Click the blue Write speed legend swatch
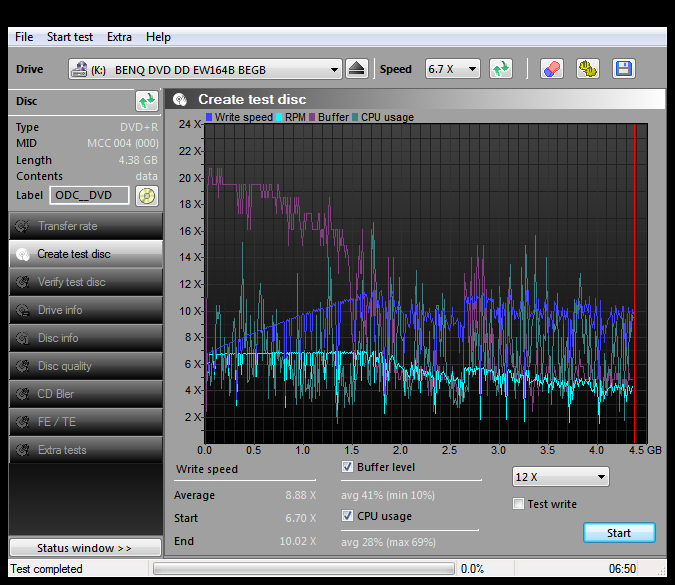Image resolution: width=675 pixels, height=585 pixels. tap(209, 117)
